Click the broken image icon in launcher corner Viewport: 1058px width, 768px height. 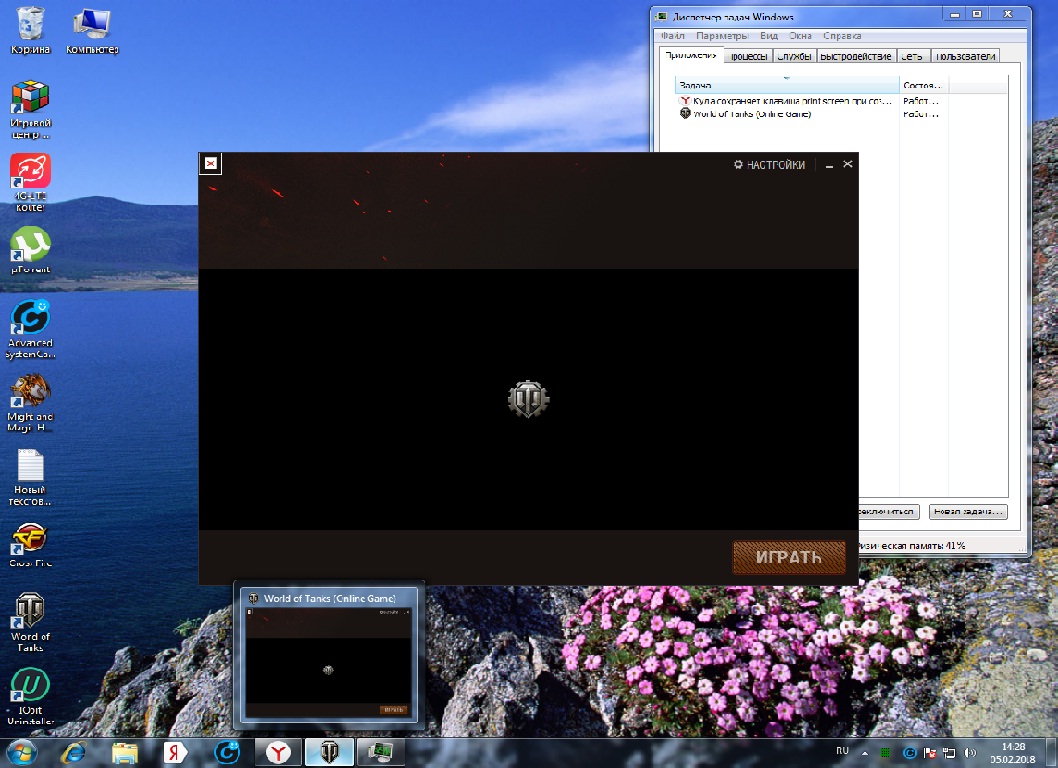point(211,164)
